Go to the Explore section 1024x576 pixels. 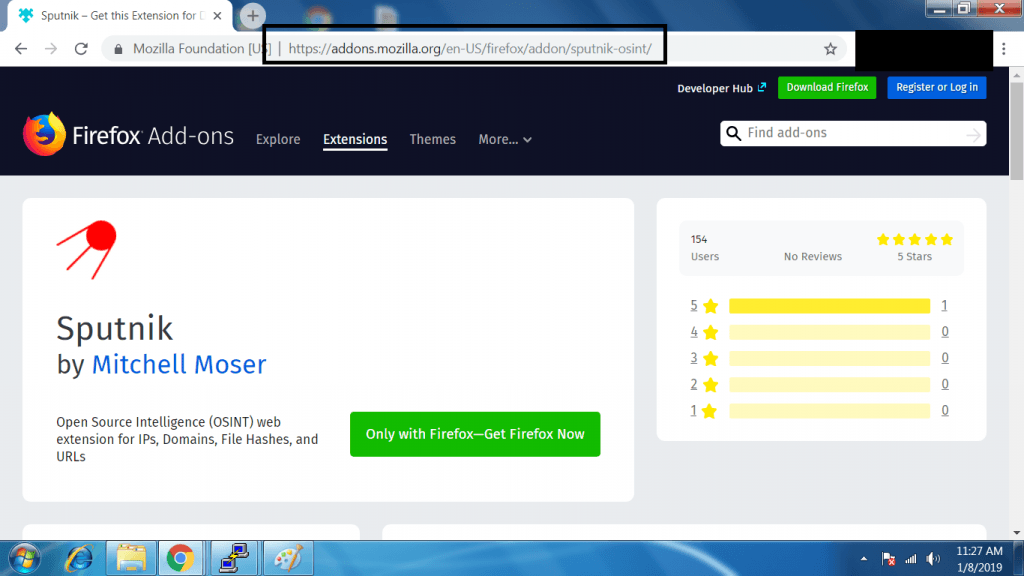pyautogui.click(x=278, y=140)
